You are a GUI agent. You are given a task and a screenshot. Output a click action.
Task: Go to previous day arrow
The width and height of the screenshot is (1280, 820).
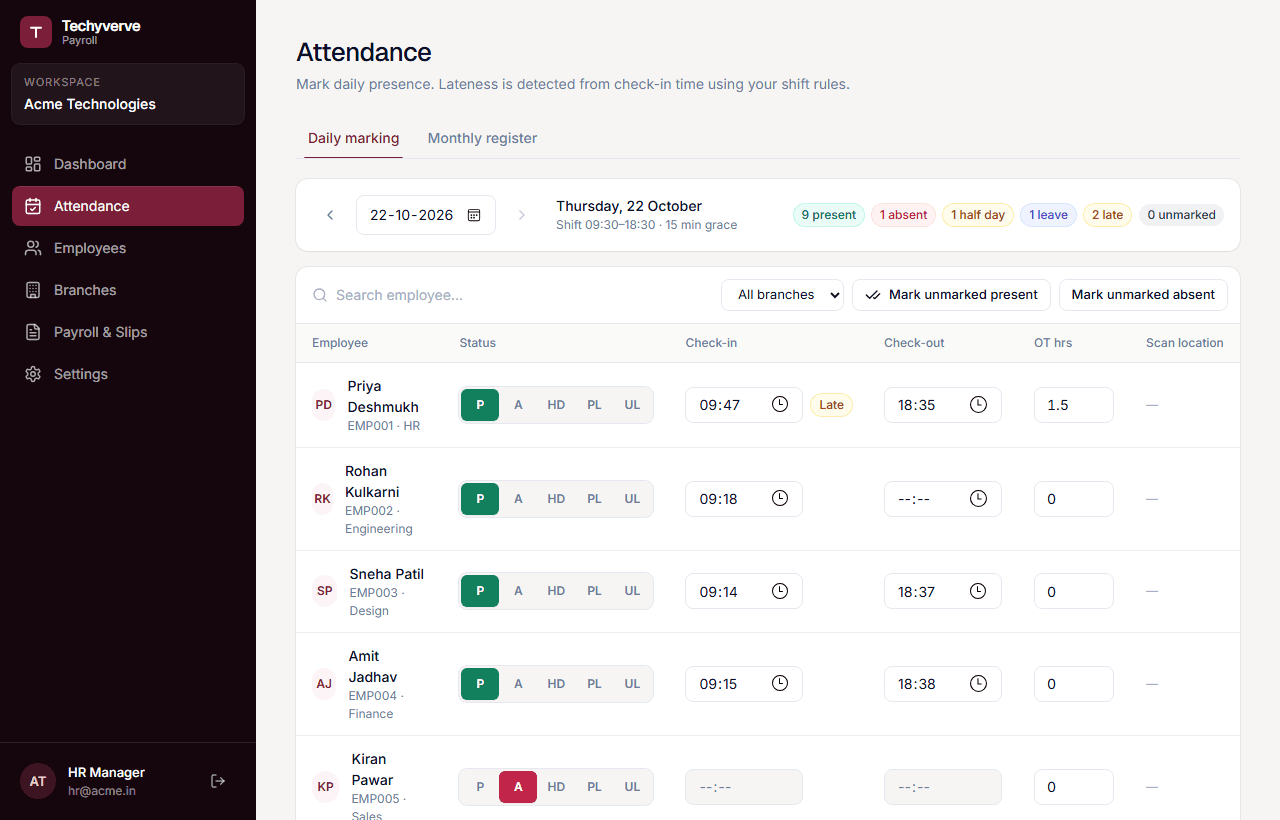point(330,215)
